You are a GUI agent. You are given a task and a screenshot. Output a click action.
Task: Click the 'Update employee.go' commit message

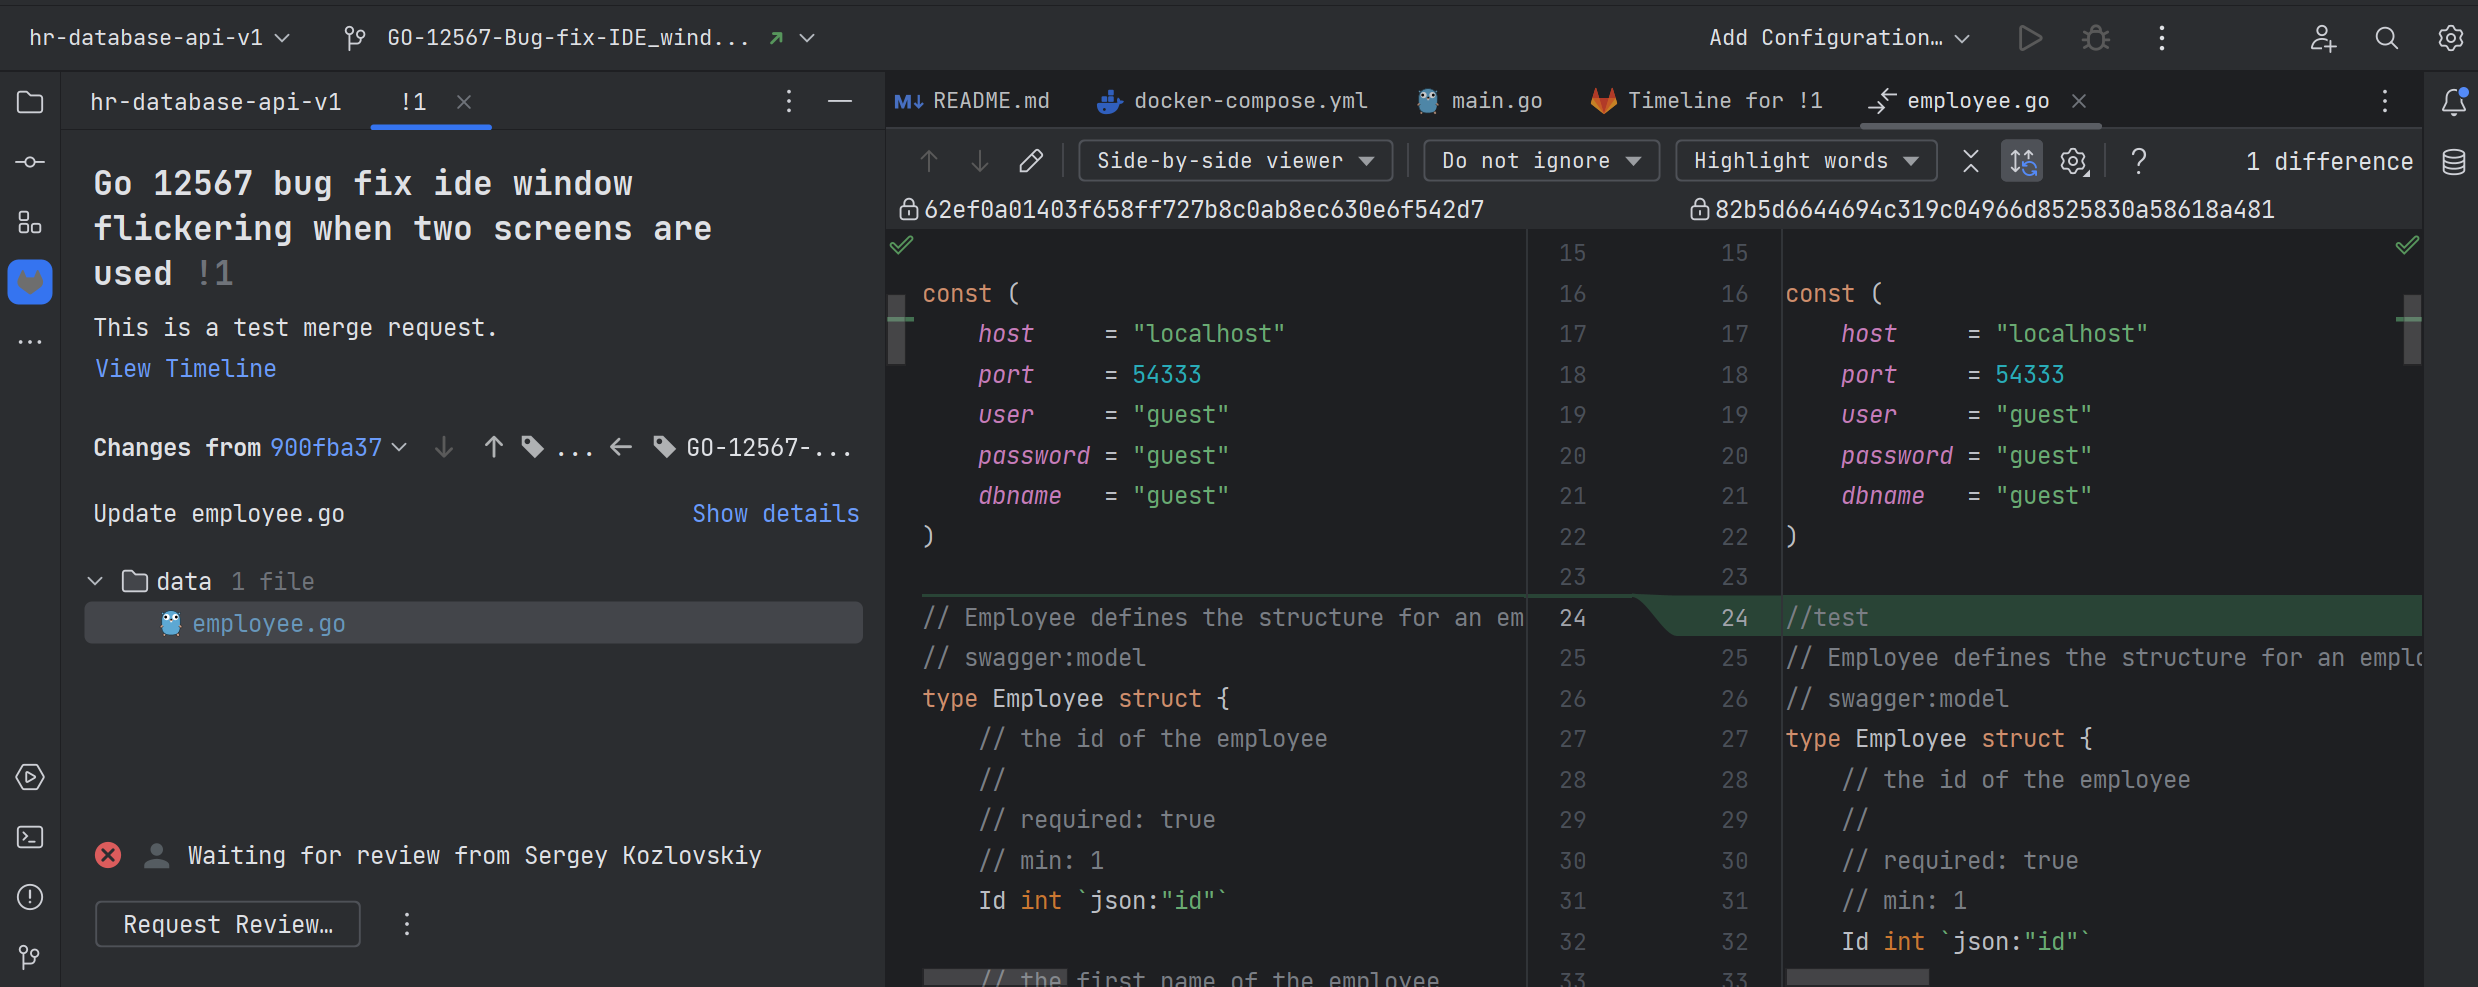(x=219, y=514)
